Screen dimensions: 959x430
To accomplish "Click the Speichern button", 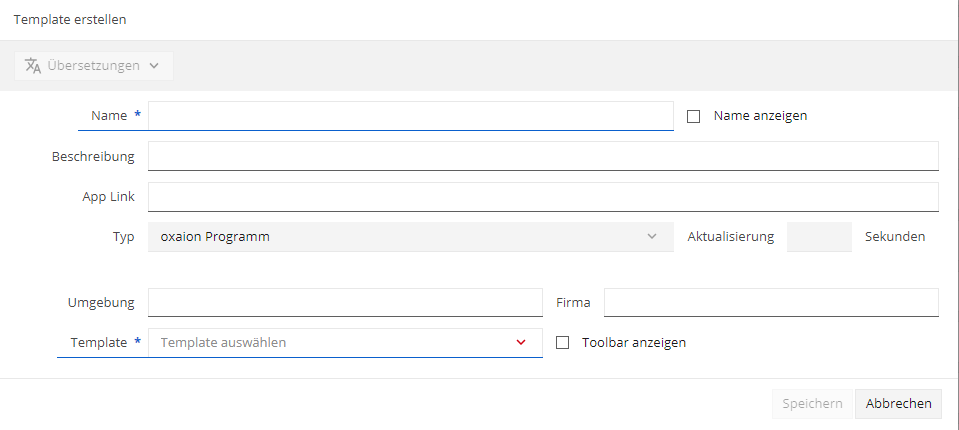I will tap(812, 404).
